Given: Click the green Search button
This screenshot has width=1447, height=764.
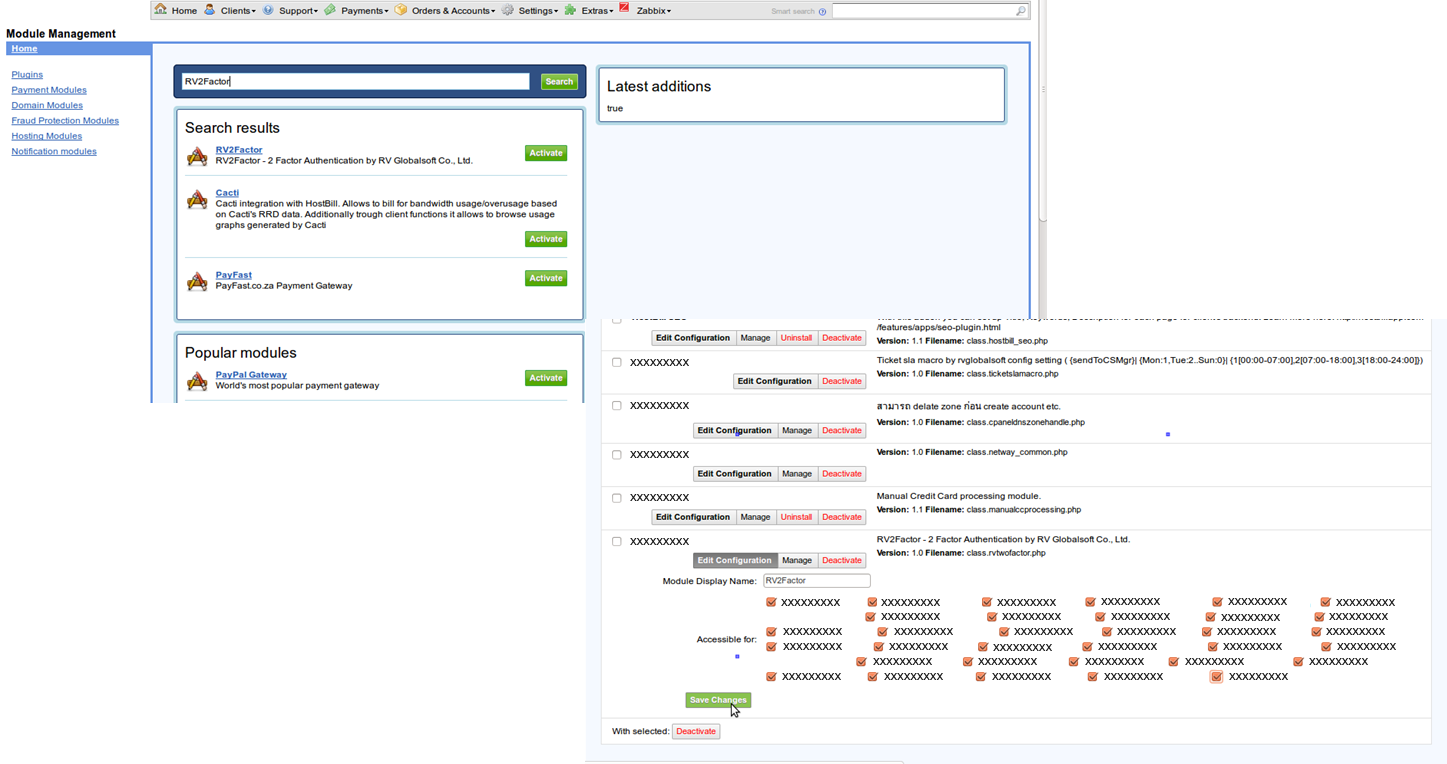Looking at the screenshot, I should [x=559, y=82].
